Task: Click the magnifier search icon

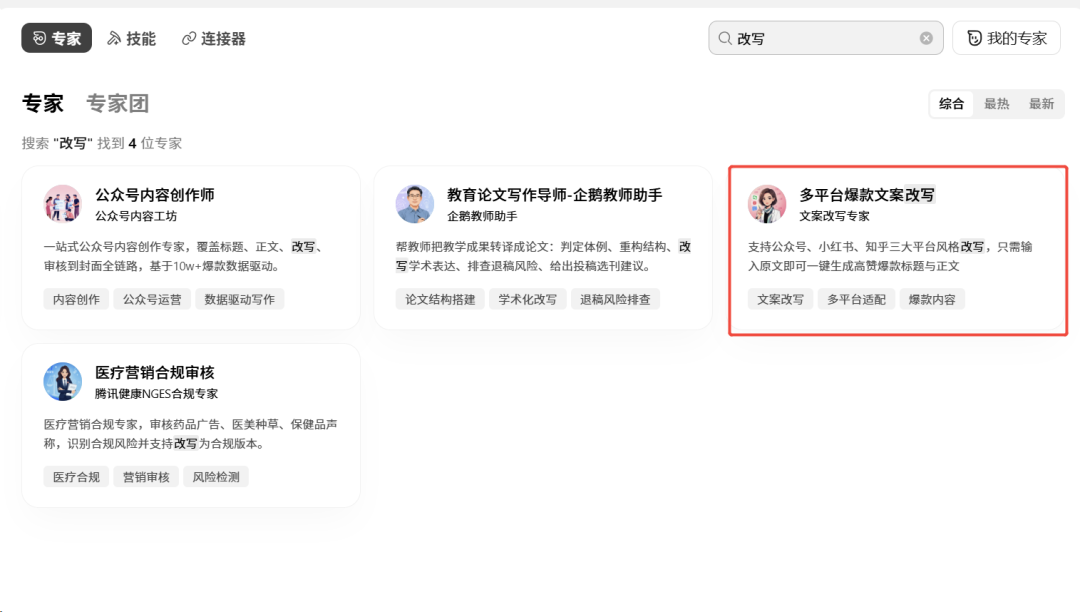Action: pos(725,39)
